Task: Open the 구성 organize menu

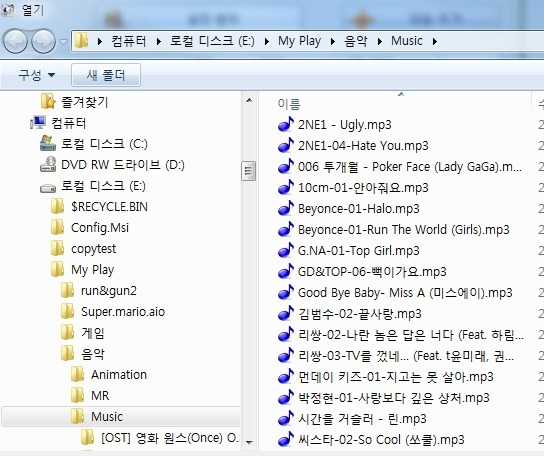Action: click(36, 75)
